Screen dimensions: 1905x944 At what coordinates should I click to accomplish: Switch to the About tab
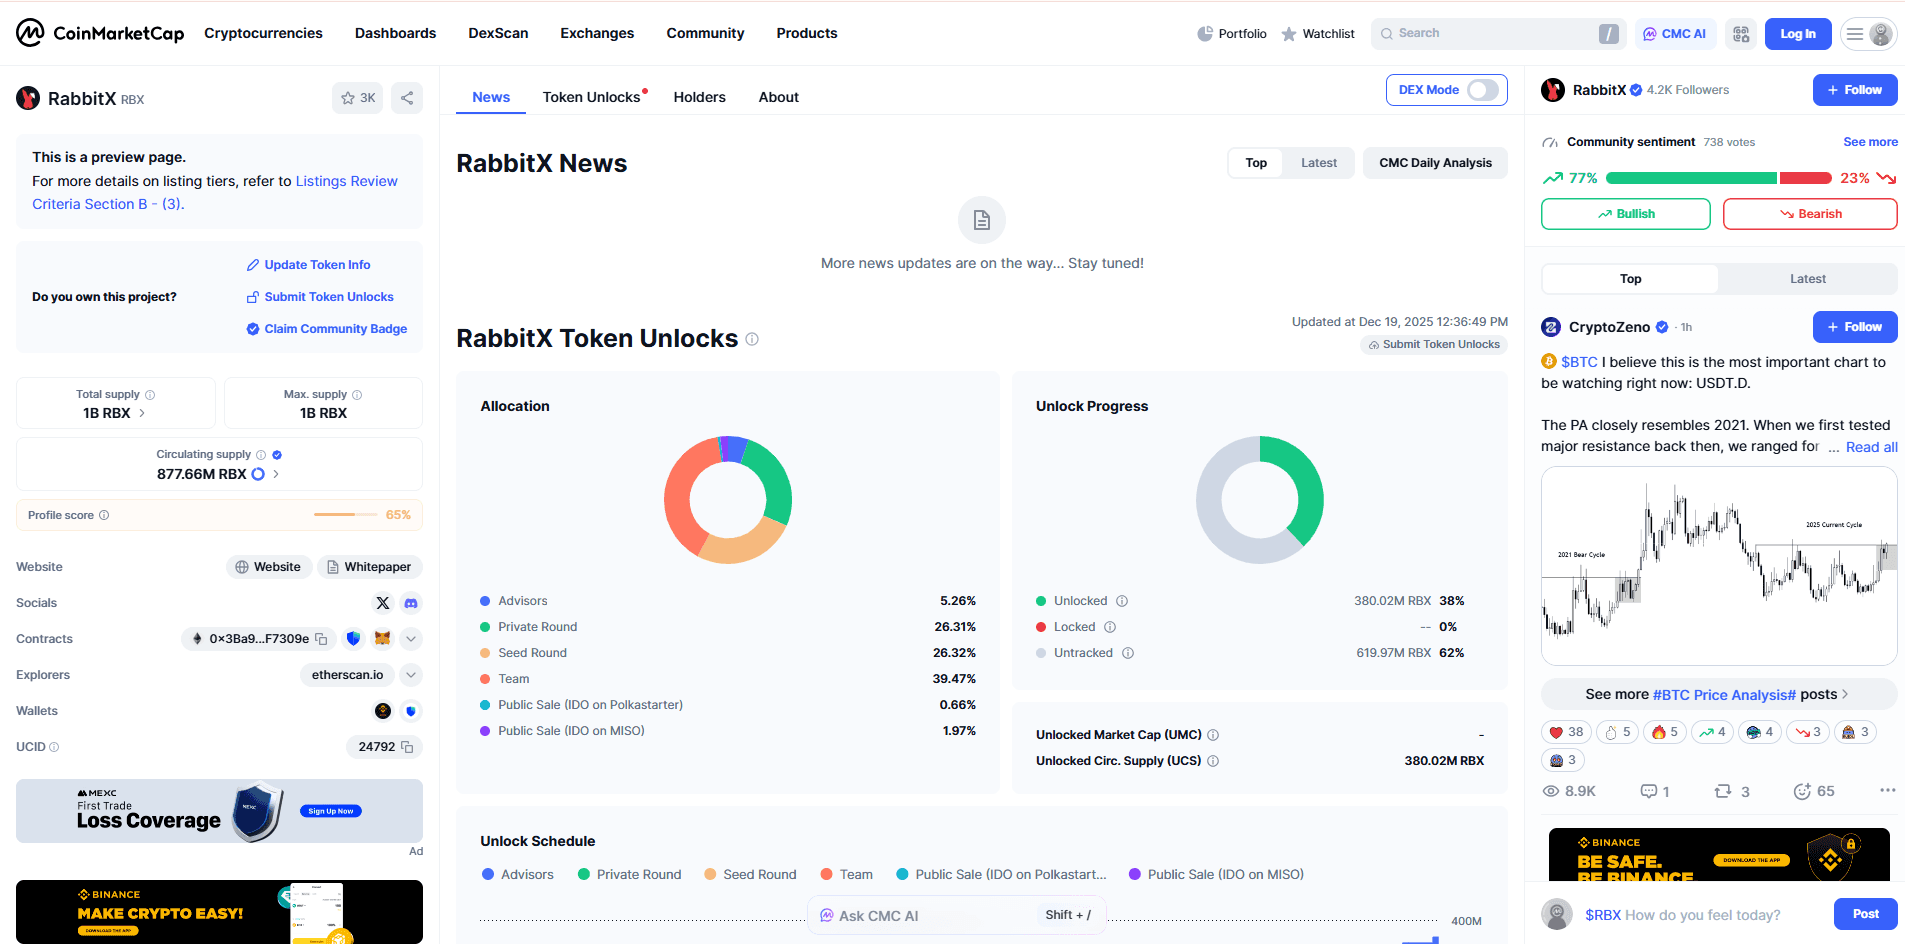coord(778,97)
